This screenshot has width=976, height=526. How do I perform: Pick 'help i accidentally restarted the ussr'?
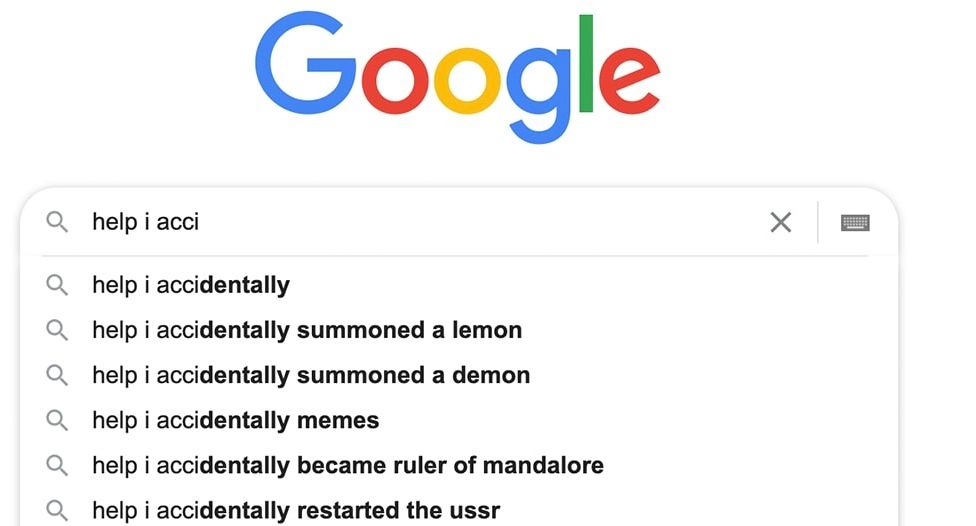coord(296,510)
